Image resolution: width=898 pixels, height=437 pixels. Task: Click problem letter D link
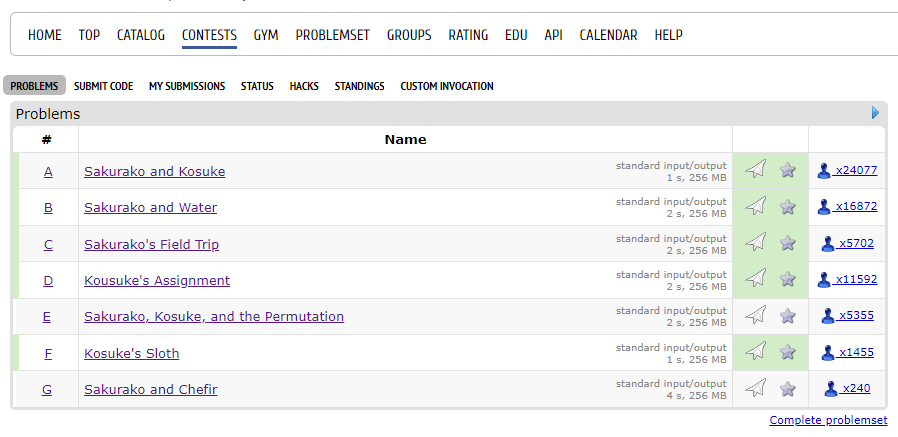tap(48, 280)
